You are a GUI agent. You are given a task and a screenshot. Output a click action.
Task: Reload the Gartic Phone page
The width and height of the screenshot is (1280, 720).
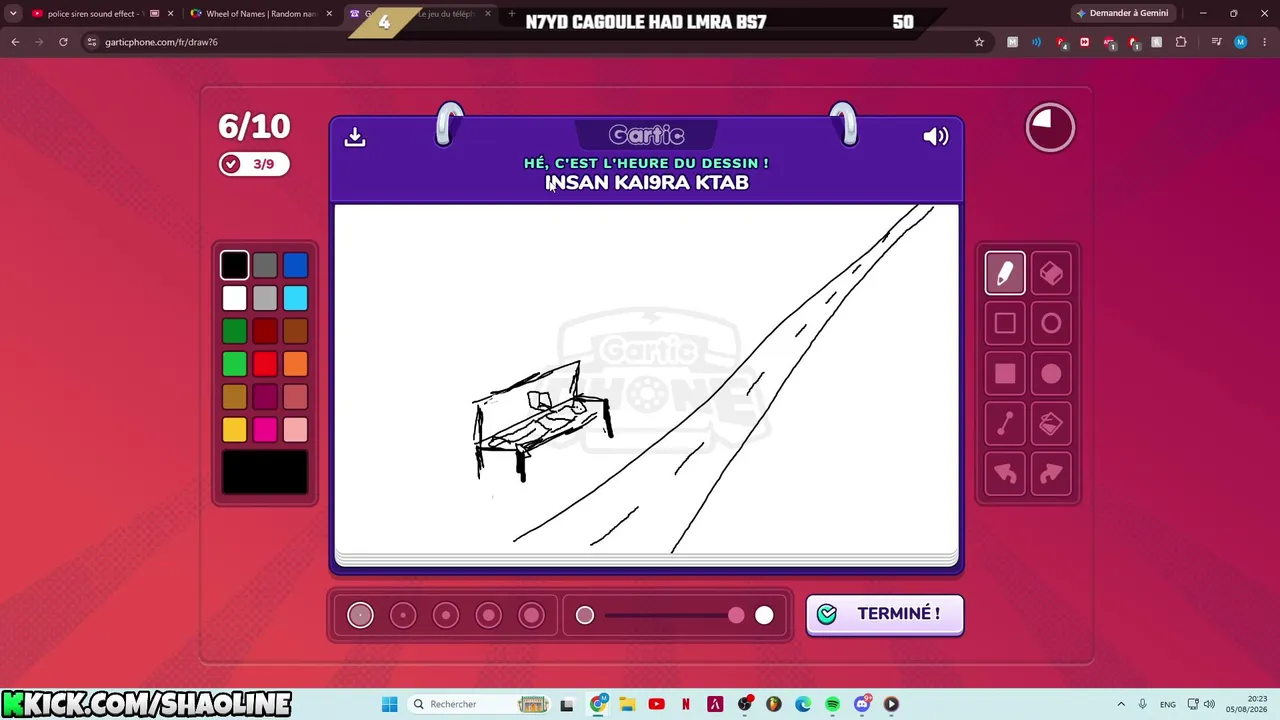[x=63, y=42]
